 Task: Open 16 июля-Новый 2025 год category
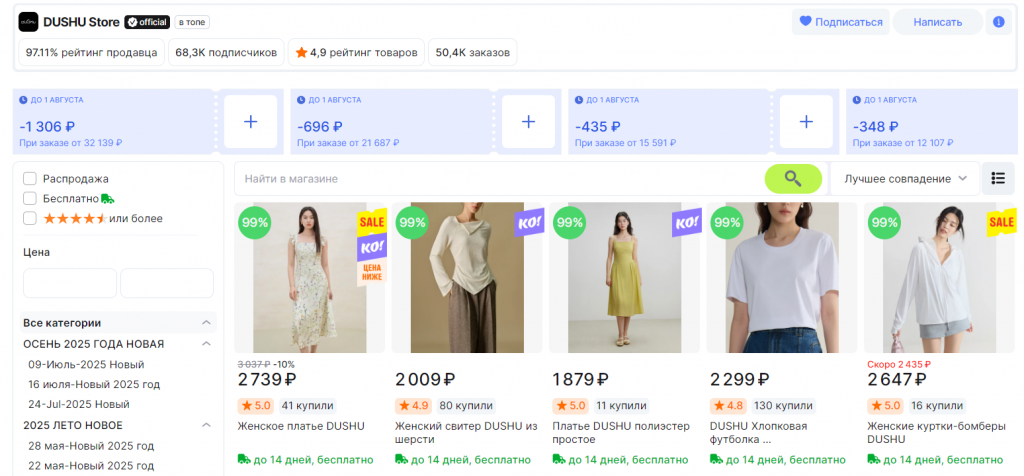click(94, 385)
